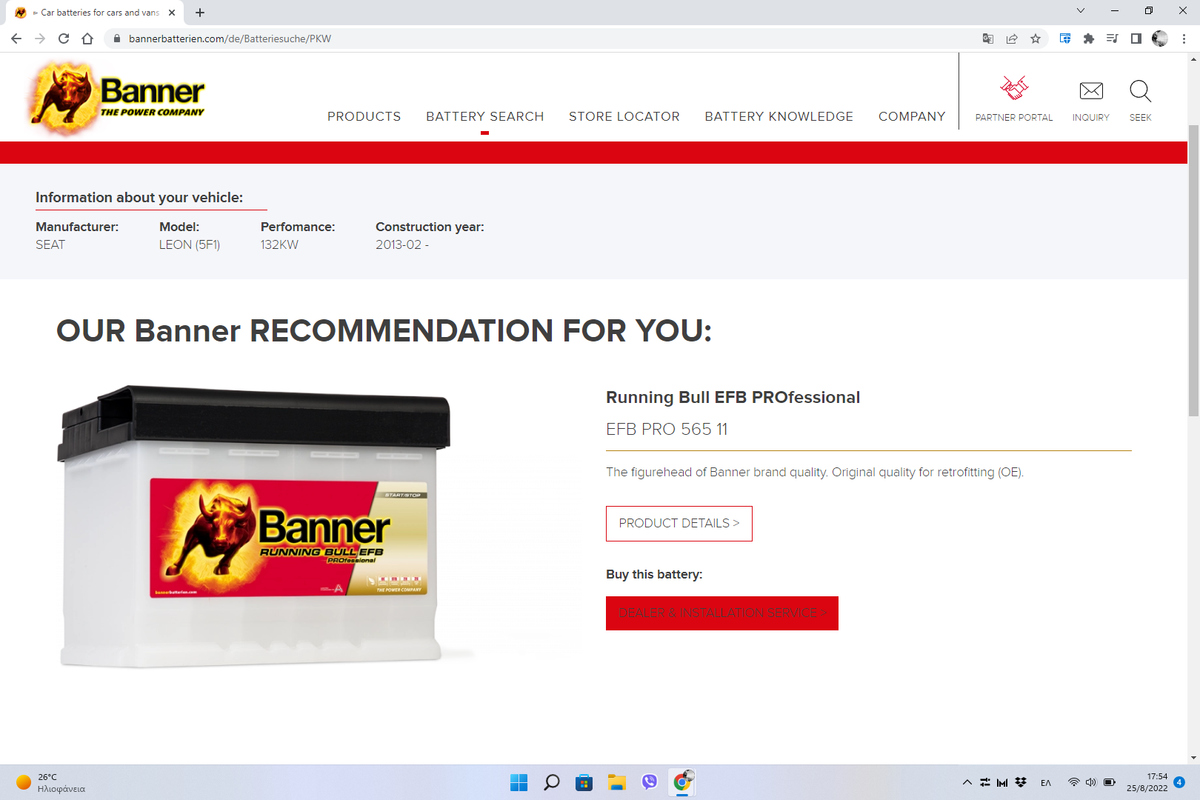
Task: Open the blue web extension icon
Action: tap(1065, 39)
